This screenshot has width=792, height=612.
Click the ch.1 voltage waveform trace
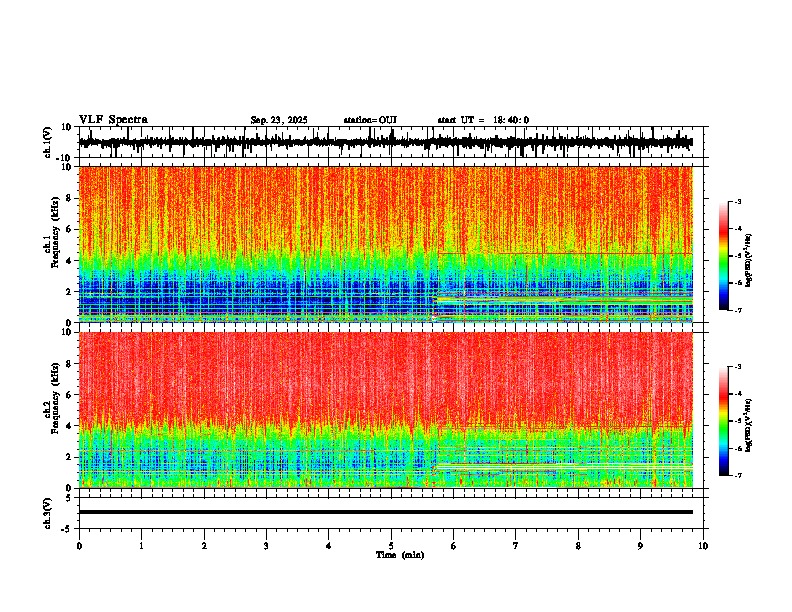[385, 143]
